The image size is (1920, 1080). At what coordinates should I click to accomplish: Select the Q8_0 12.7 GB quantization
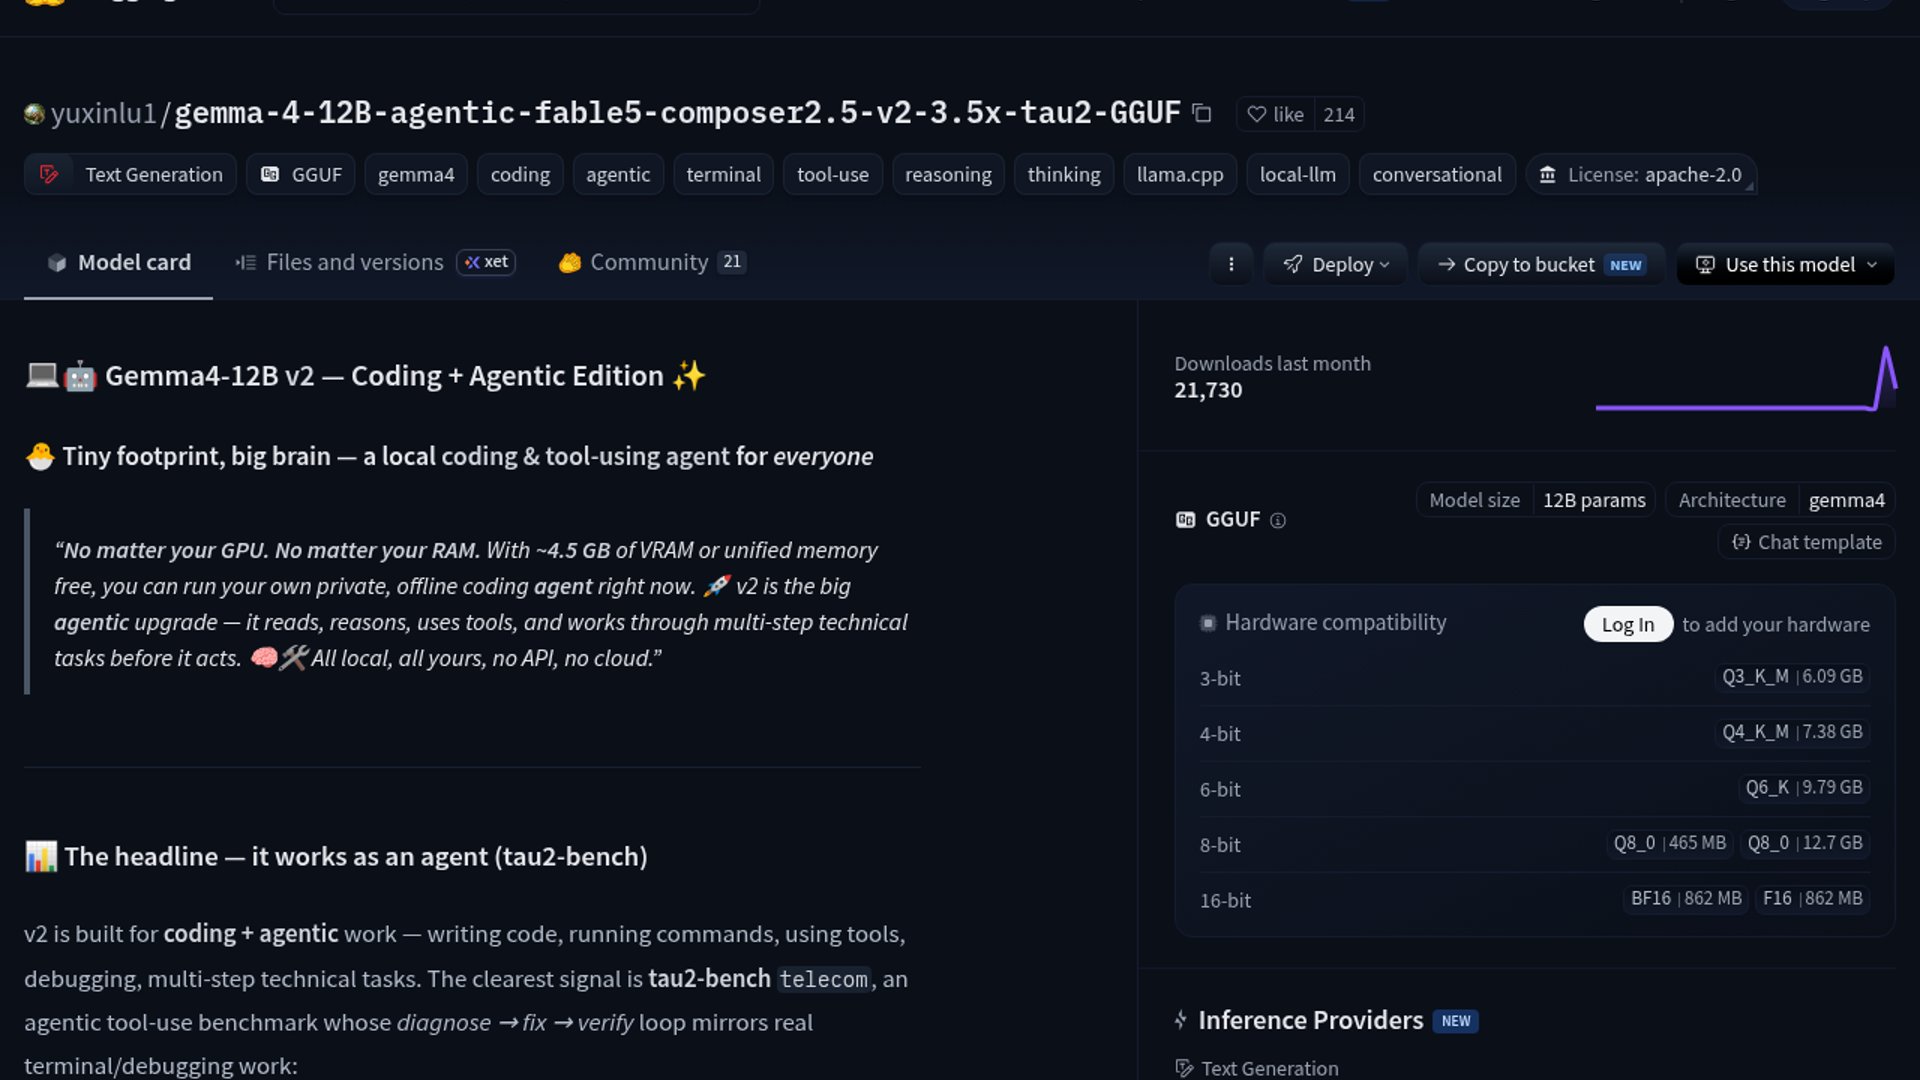[1805, 843]
